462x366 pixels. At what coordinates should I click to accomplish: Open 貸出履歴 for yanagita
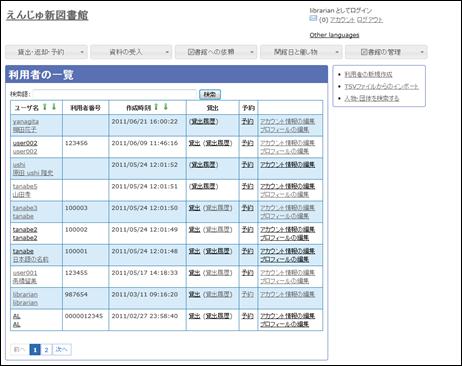click(x=204, y=122)
